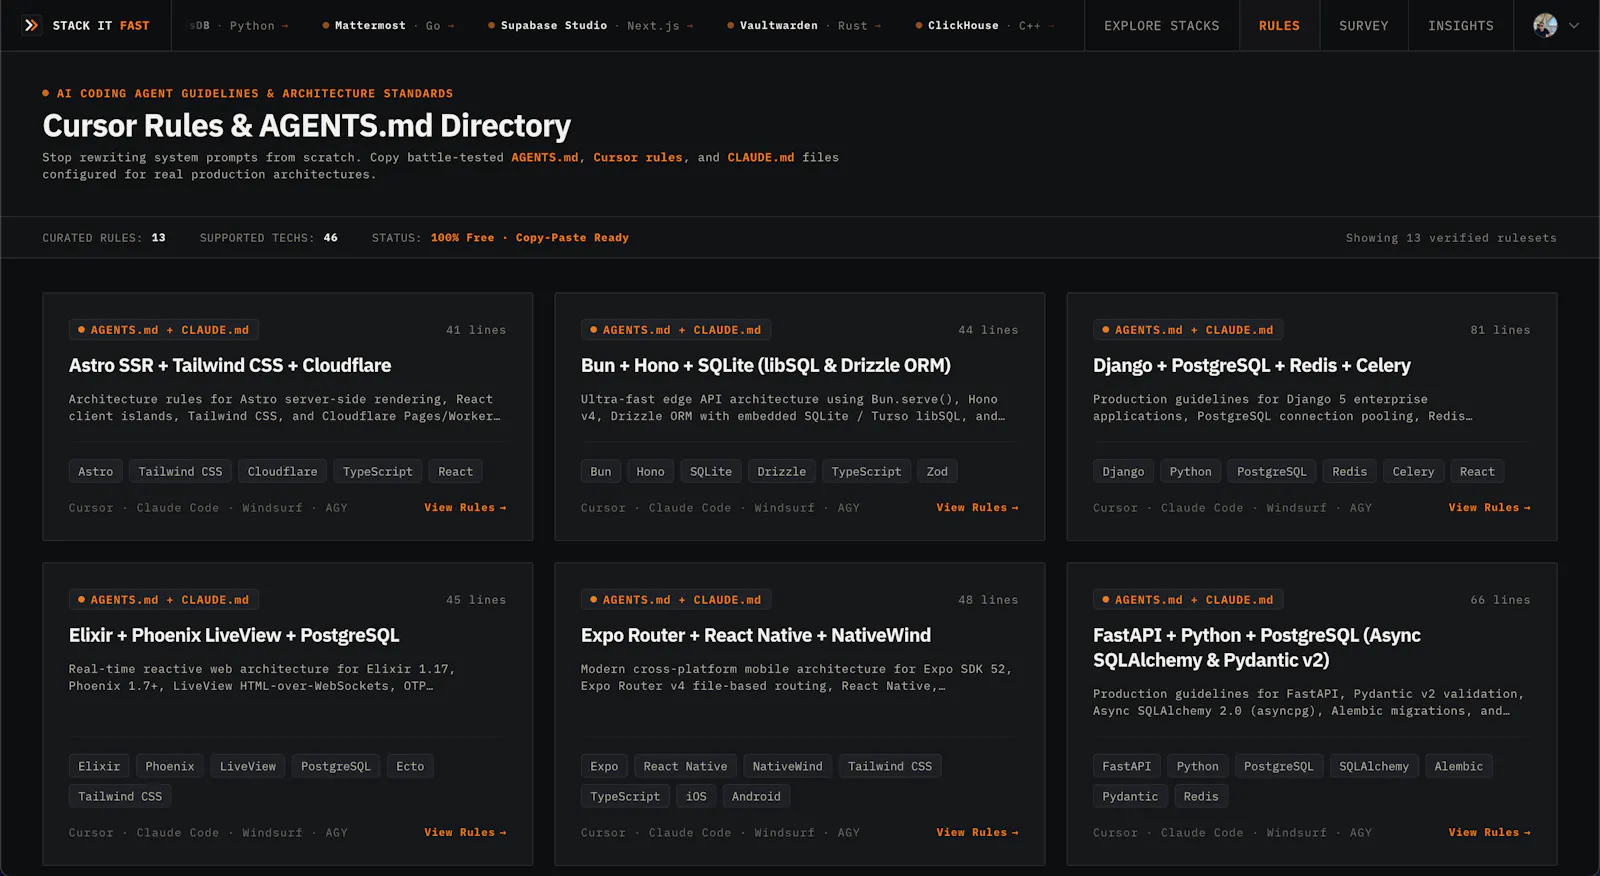Screen dimensions: 1600x876
Task: Open the Explore Stacks tab
Action: point(1161,26)
